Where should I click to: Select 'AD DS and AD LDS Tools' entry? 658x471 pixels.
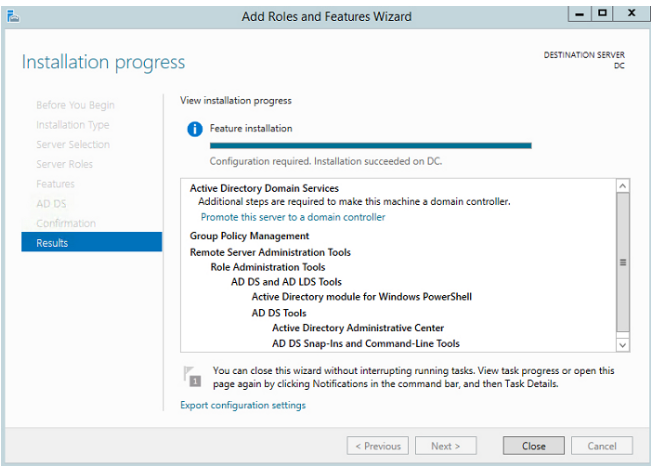pyautogui.click(x=286, y=282)
